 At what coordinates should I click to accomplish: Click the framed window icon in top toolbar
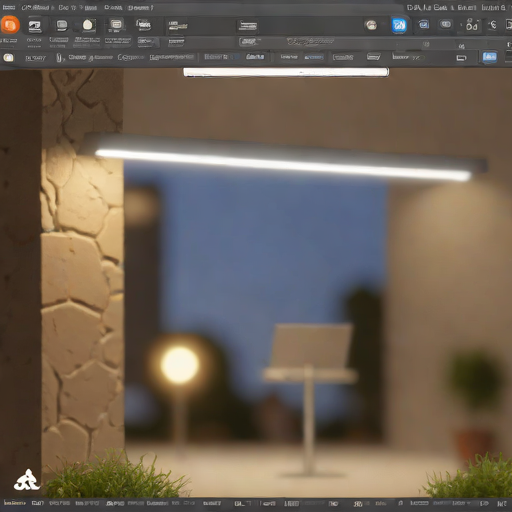click(116, 24)
